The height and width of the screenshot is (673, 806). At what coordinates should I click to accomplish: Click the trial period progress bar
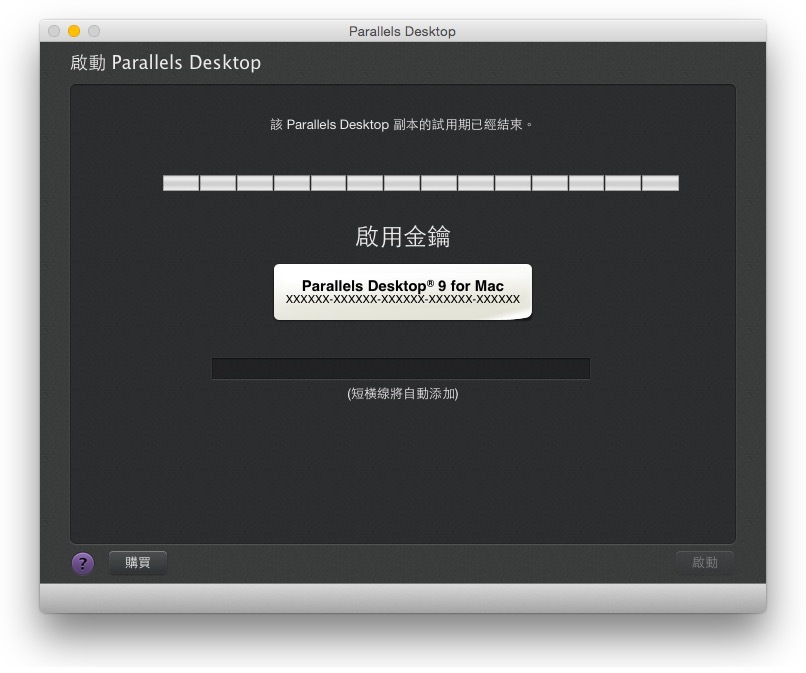pos(420,183)
